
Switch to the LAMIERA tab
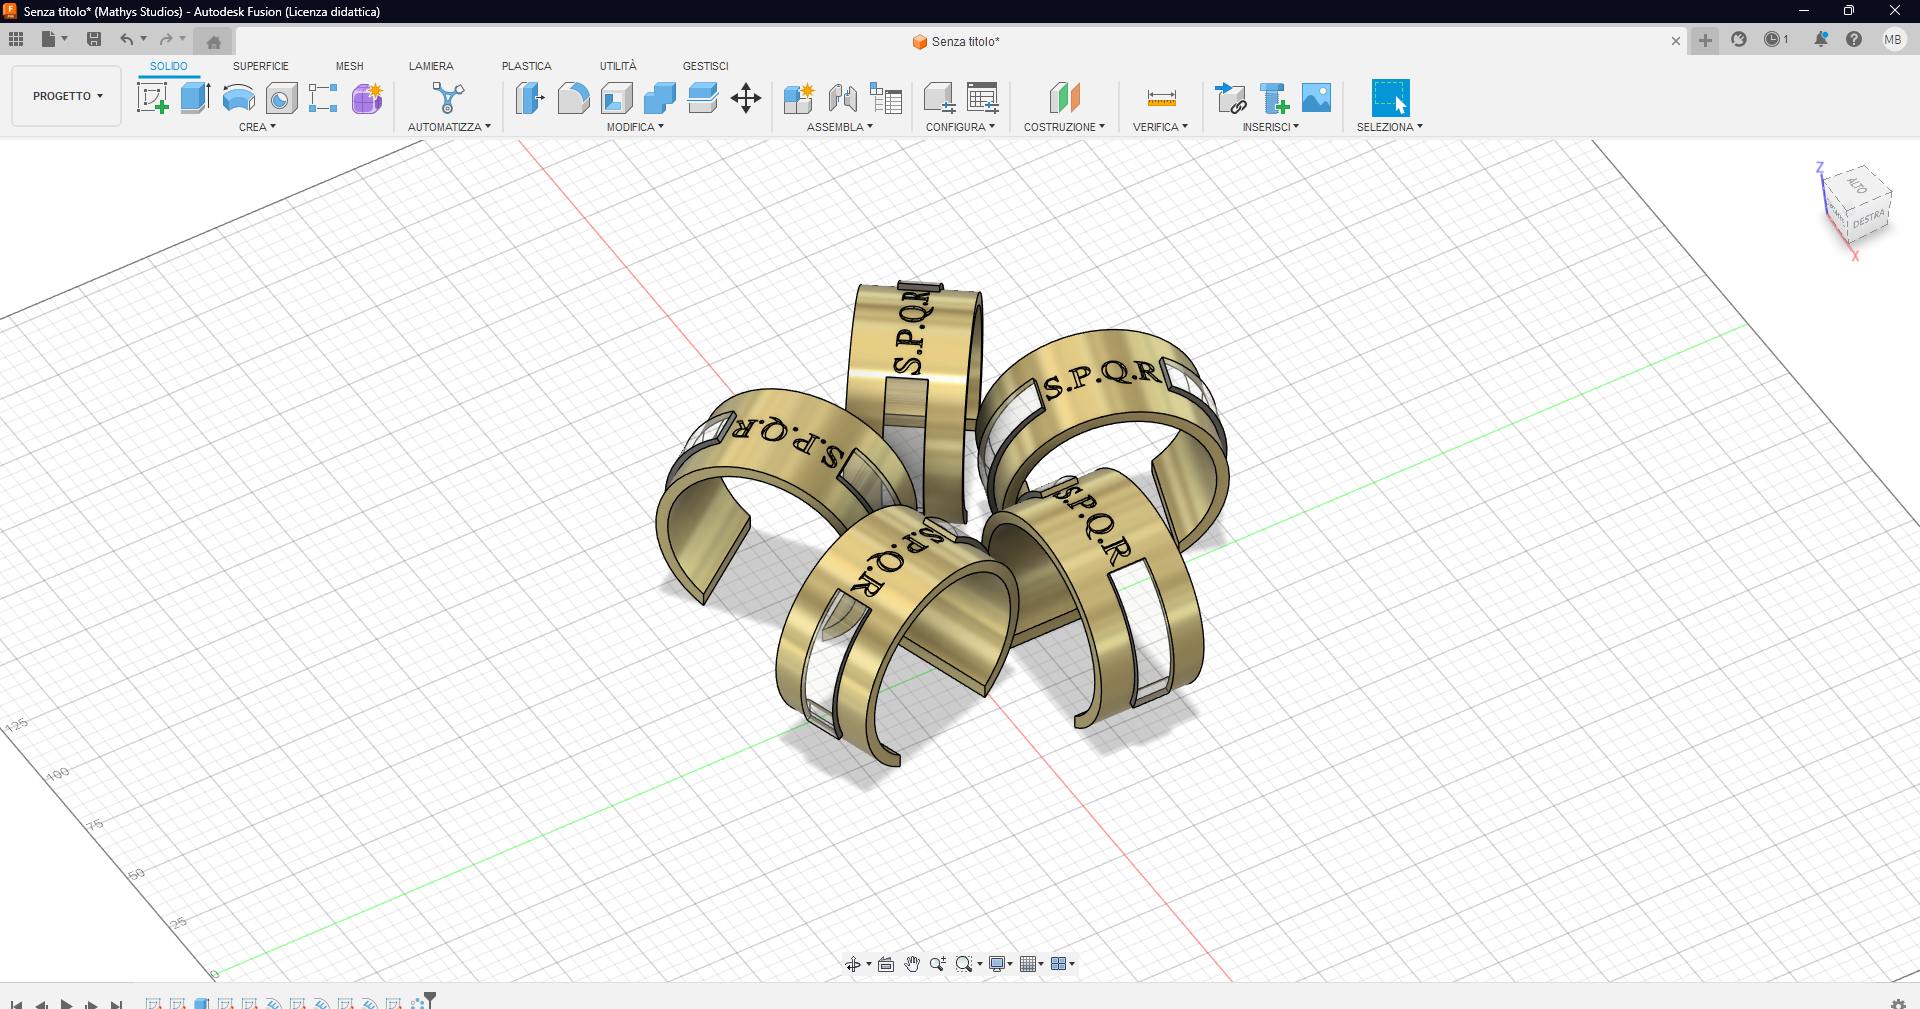pyautogui.click(x=431, y=66)
